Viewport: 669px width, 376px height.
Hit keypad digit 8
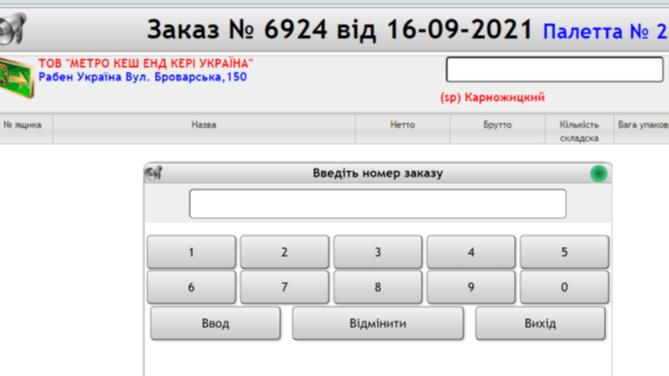pyautogui.click(x=378, y=287)
